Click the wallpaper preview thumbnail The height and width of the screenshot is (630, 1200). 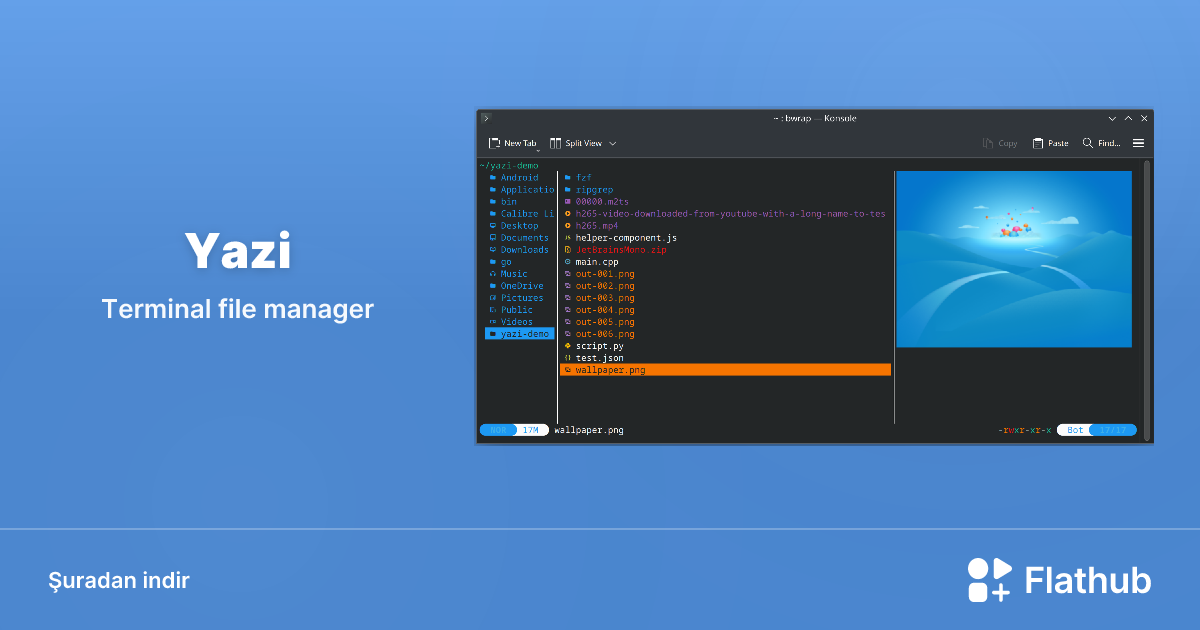click(x=1014, y=258)
